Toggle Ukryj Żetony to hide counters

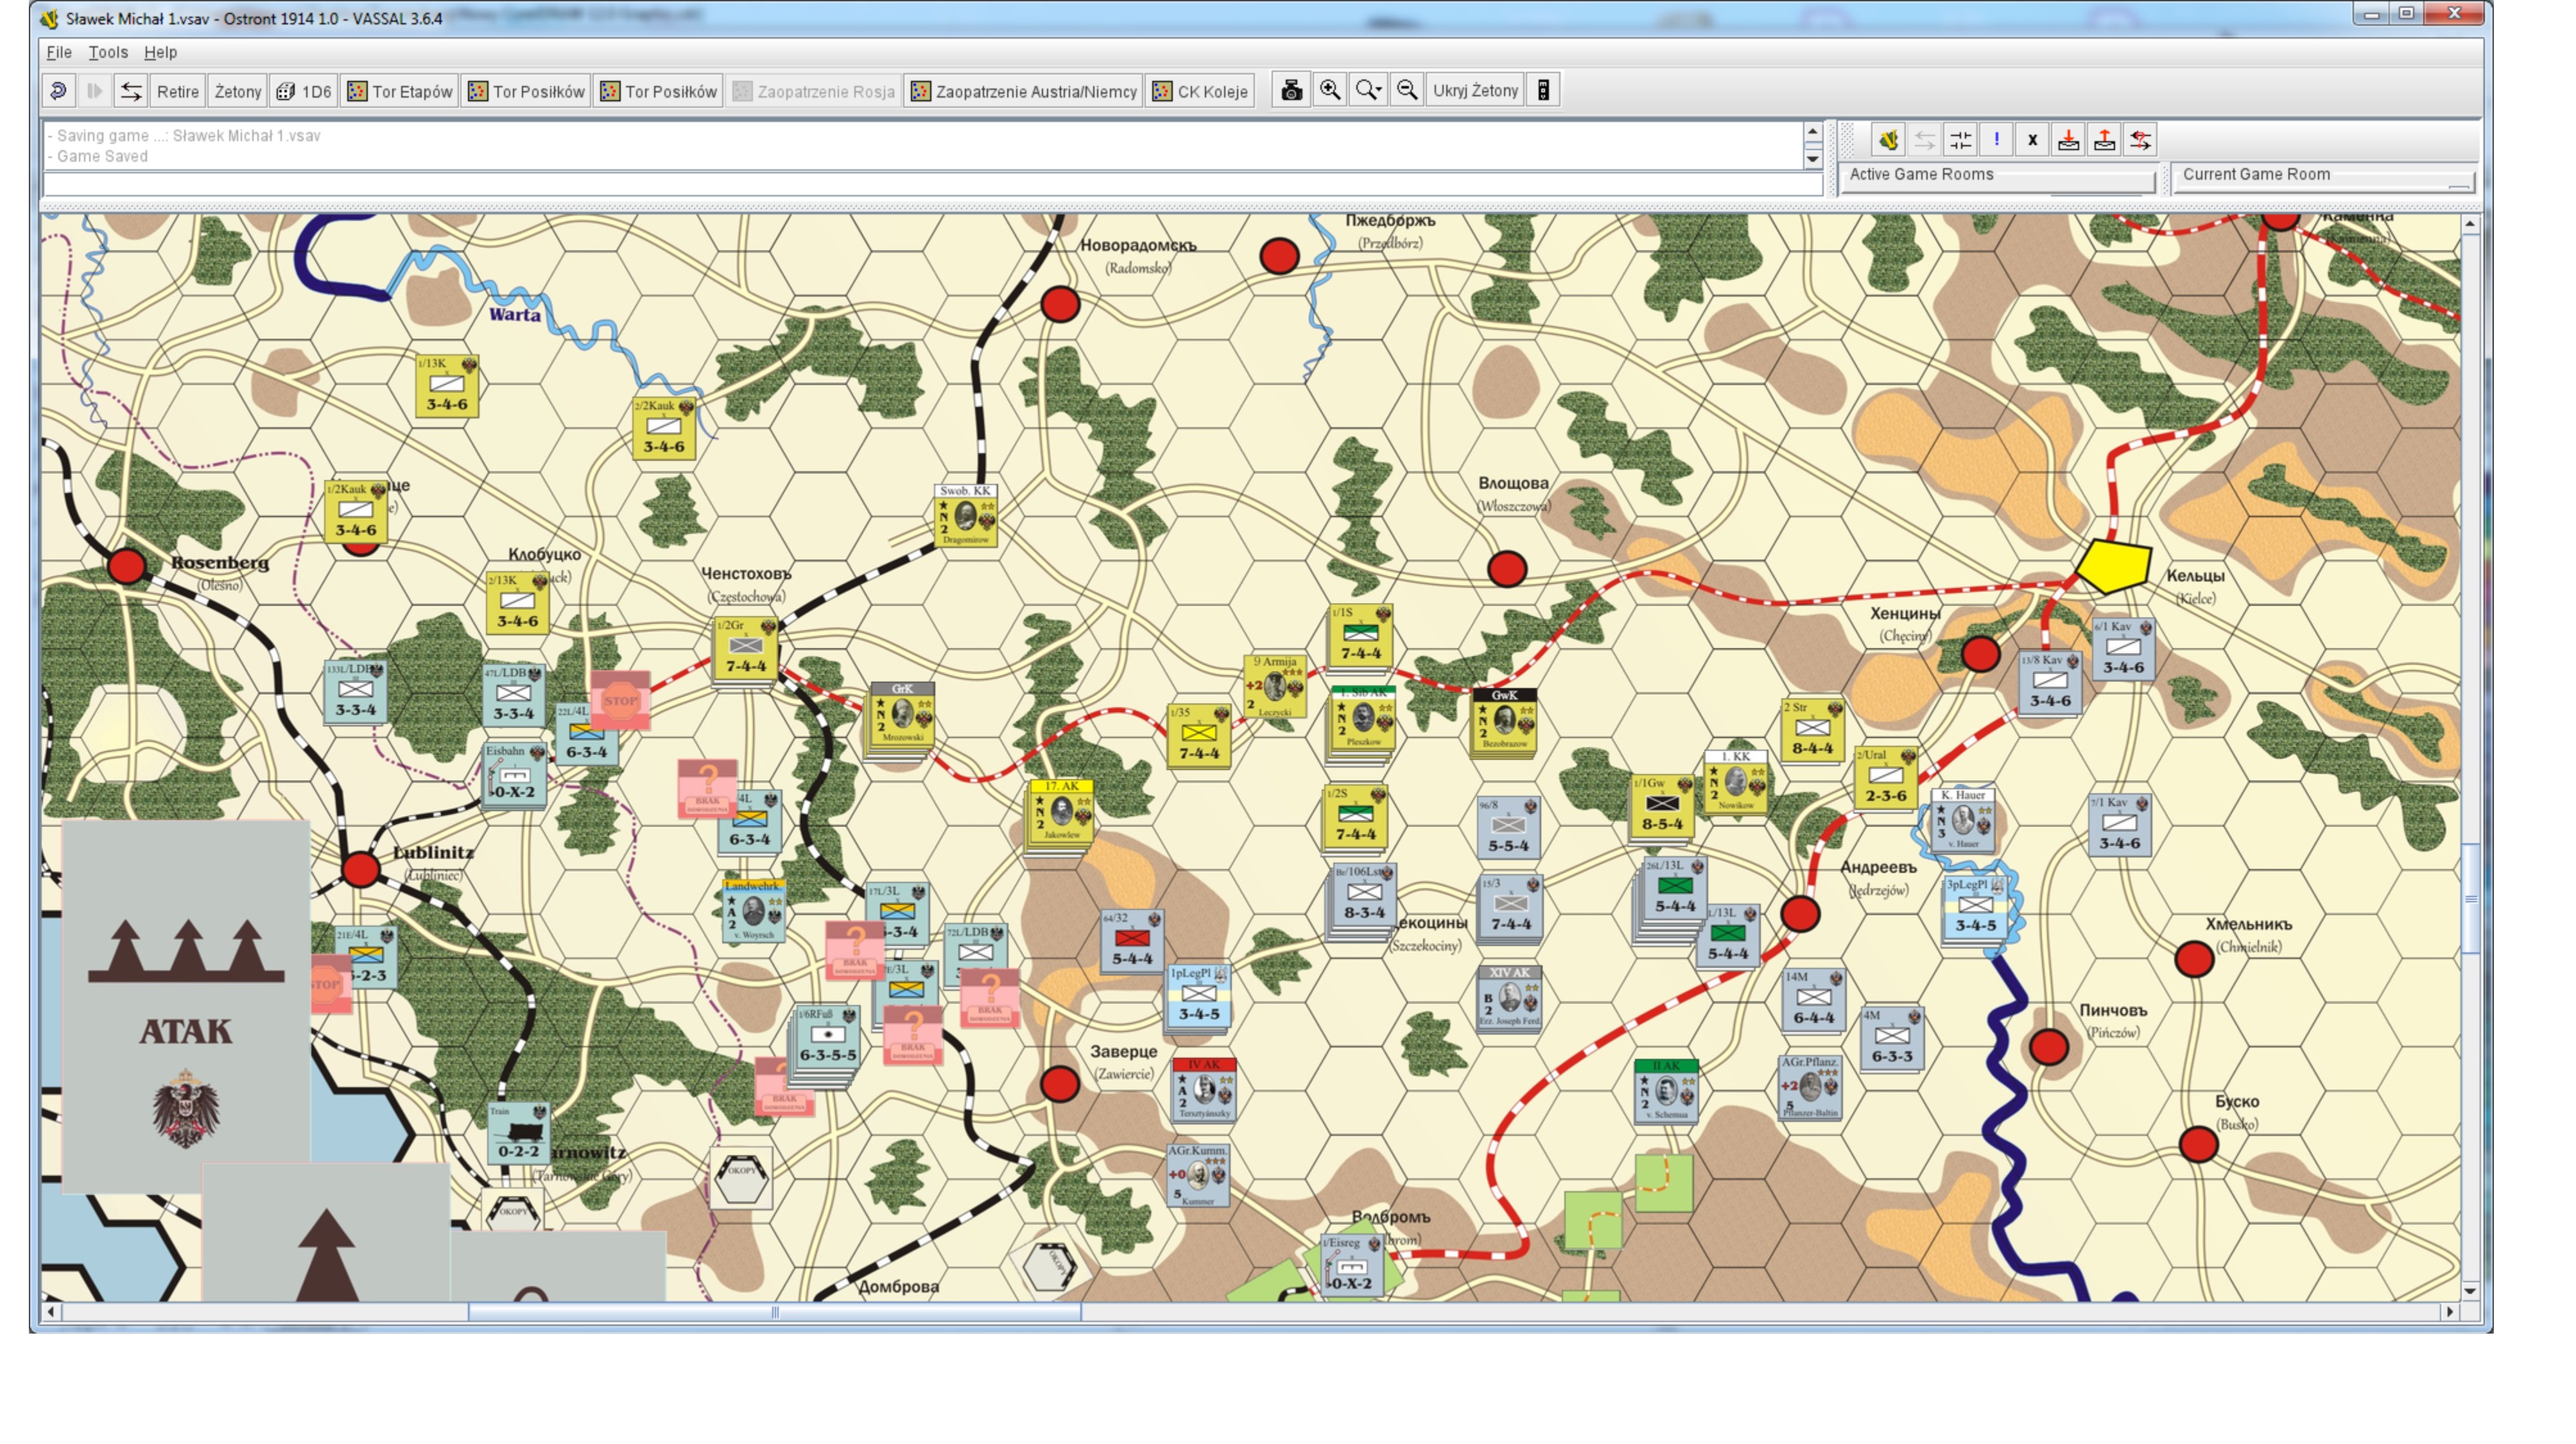coord(1475,91)
